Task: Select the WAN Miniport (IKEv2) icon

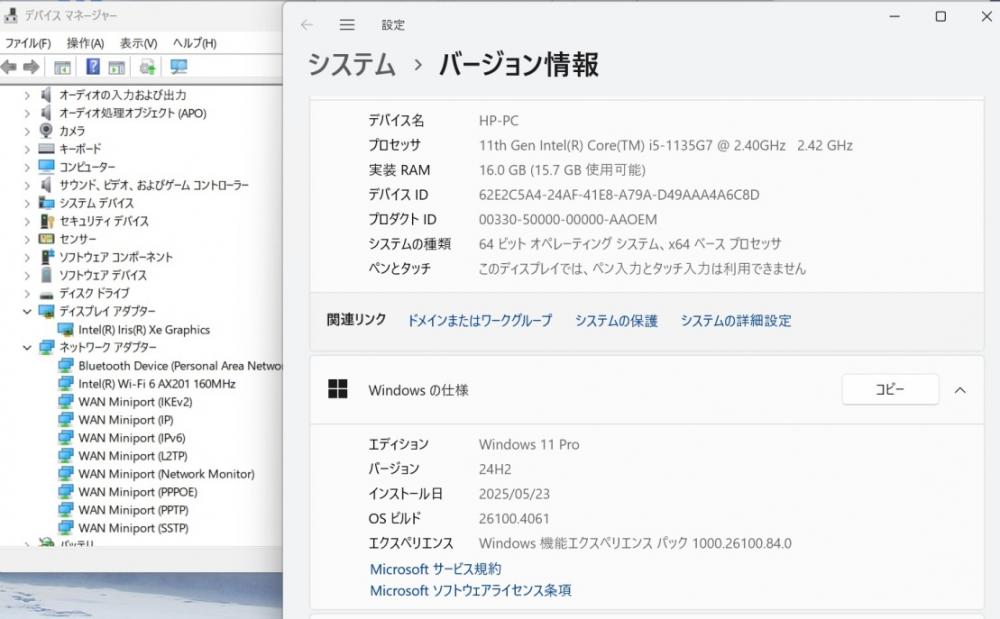Action: pos(66,401)
